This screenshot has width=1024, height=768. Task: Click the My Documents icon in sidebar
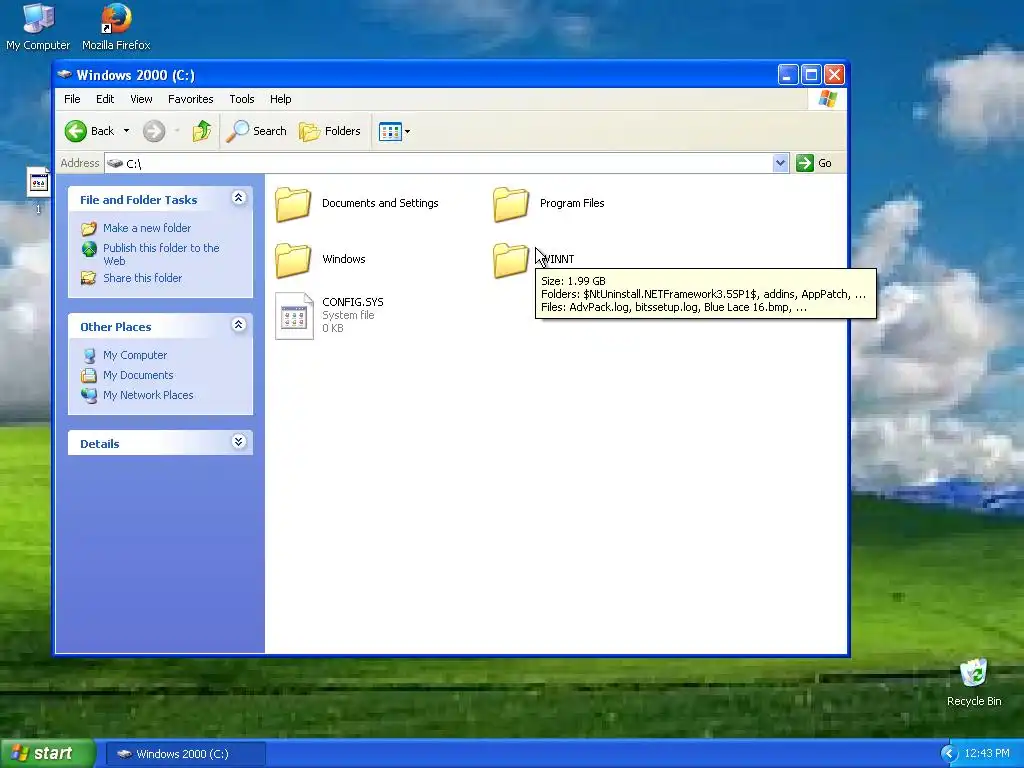click(89, 376)
